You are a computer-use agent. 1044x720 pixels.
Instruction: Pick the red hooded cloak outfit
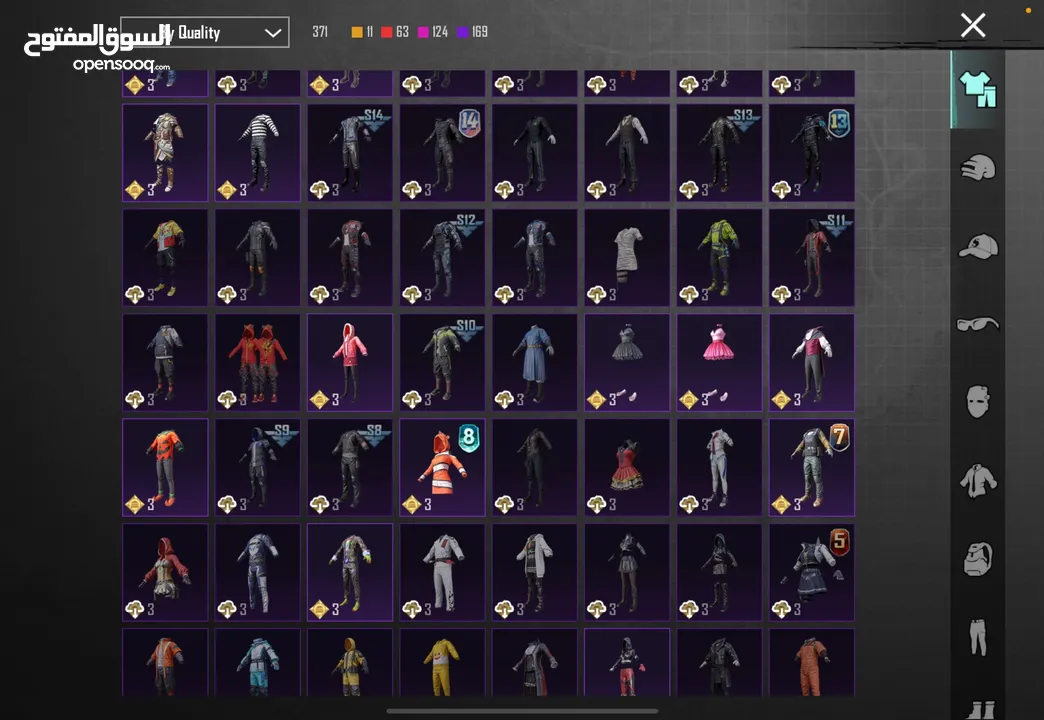tap(165, 573)
